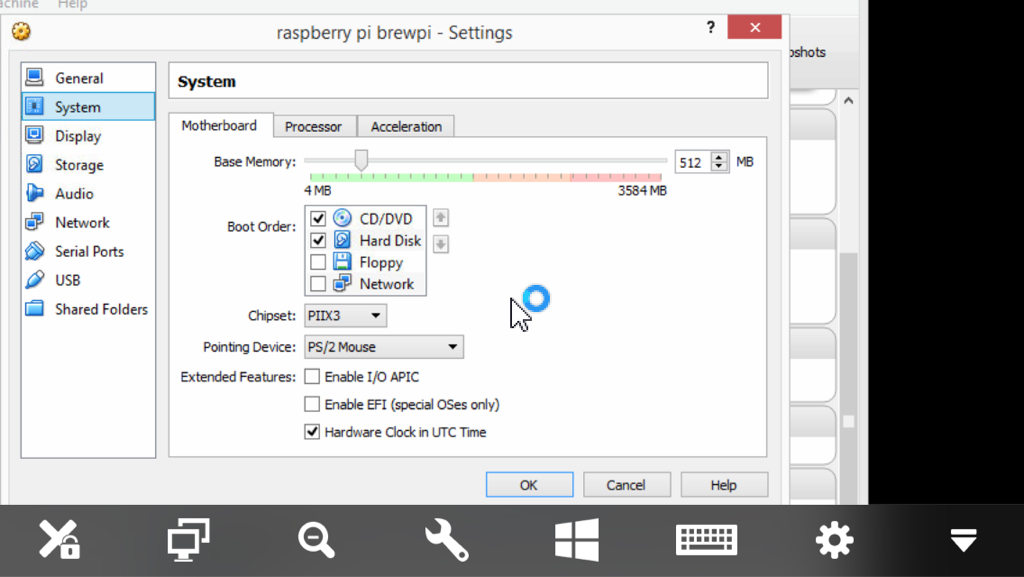Viewport: 1024px width, 577px height.
Task: Open the Serial Ports settings category
Action: click(x=88, y=251)
